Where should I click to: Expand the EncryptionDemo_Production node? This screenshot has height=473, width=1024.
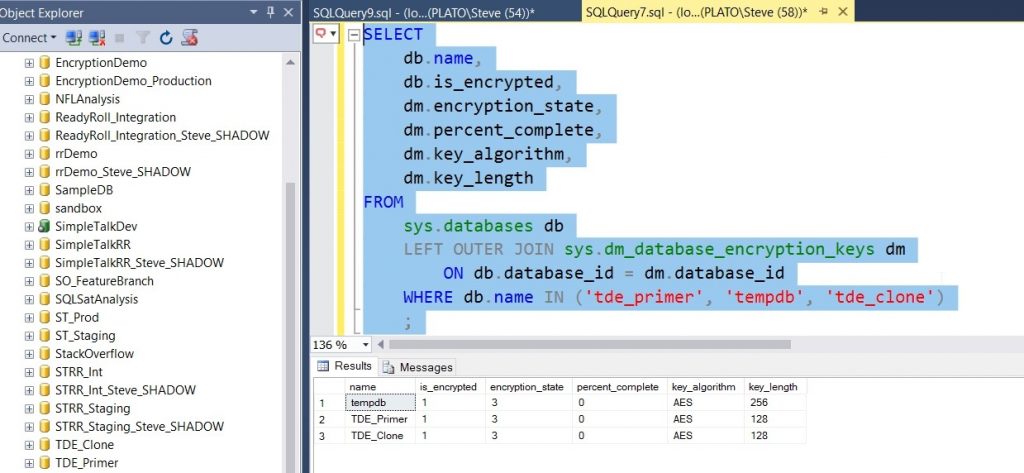pos(29,82)
